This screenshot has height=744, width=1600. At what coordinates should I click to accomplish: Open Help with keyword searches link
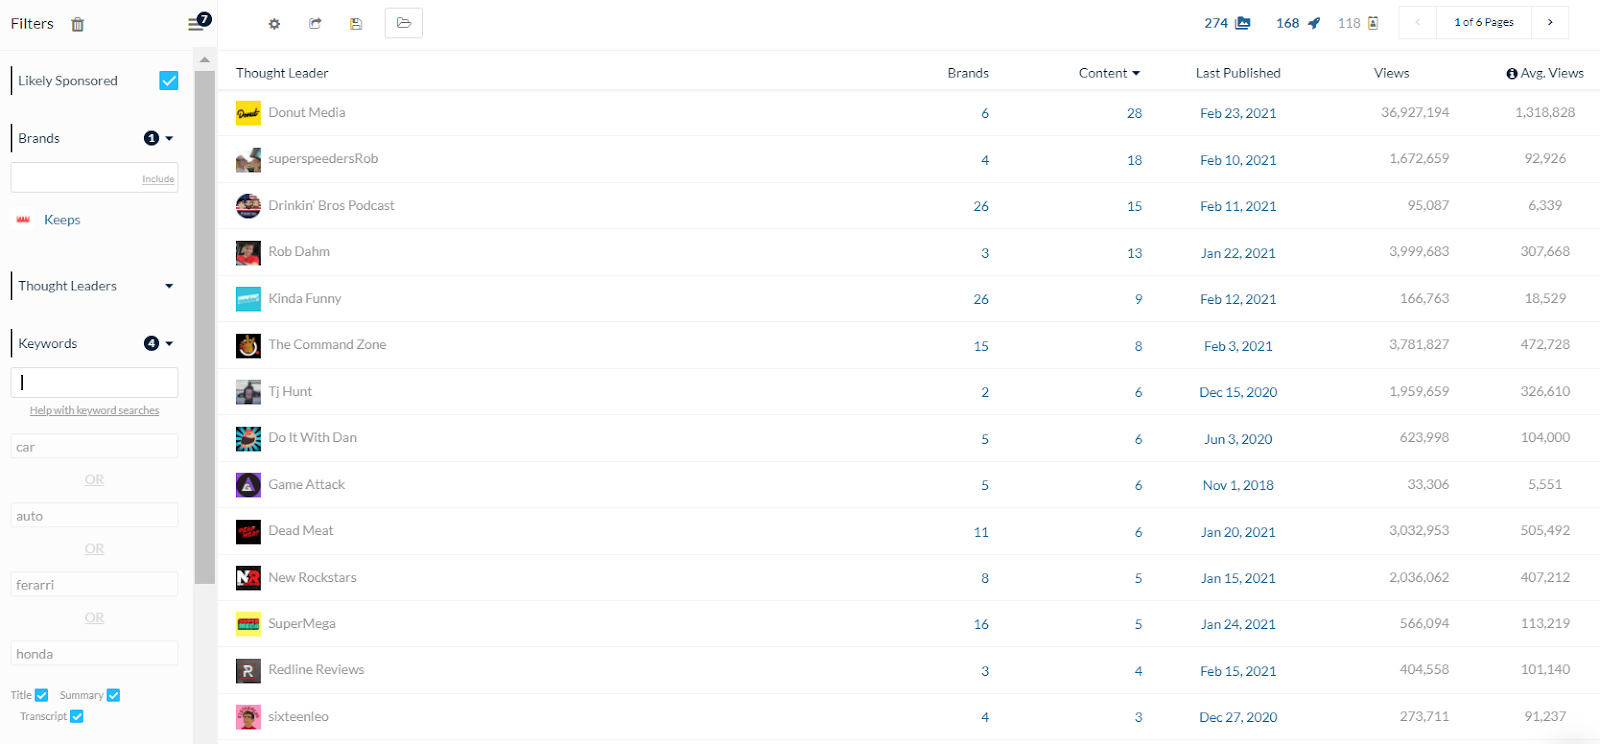[94, 410]
